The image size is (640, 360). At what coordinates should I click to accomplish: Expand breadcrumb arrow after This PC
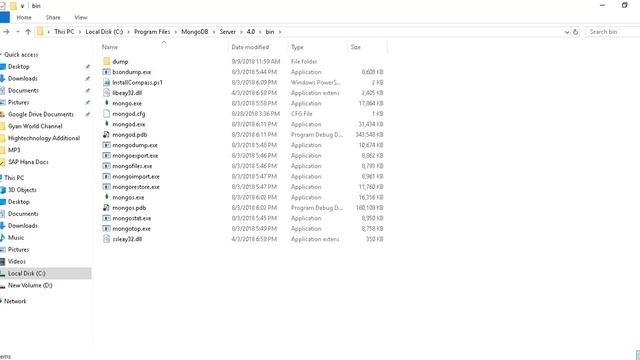(x=80, y=32)
